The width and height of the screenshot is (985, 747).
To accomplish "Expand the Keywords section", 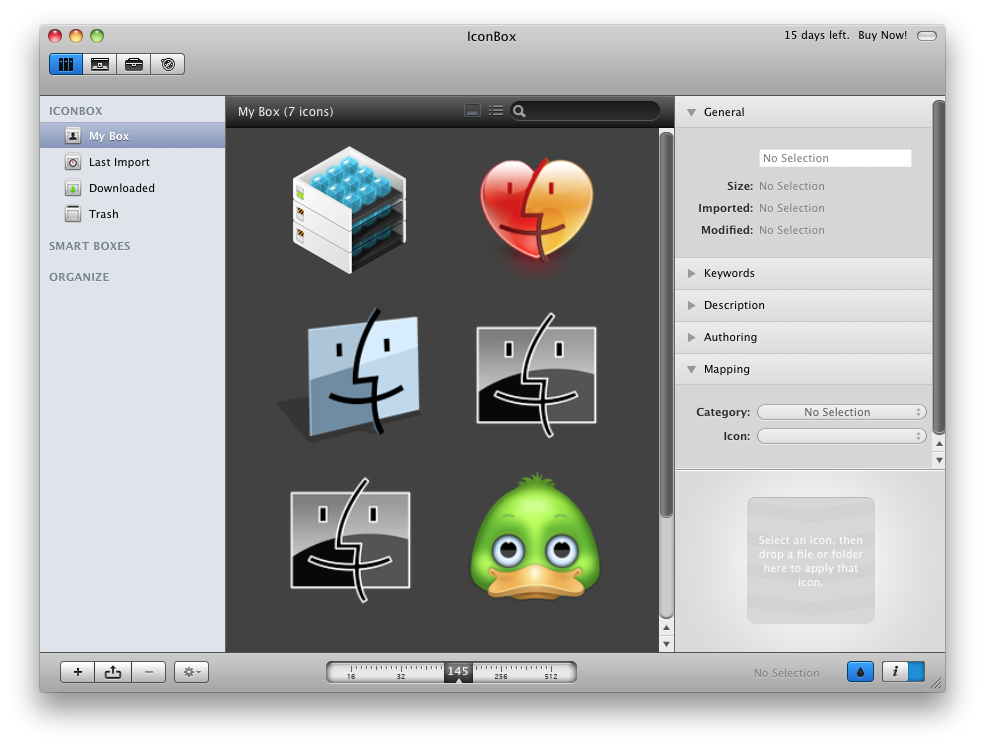I will (692, 273).
